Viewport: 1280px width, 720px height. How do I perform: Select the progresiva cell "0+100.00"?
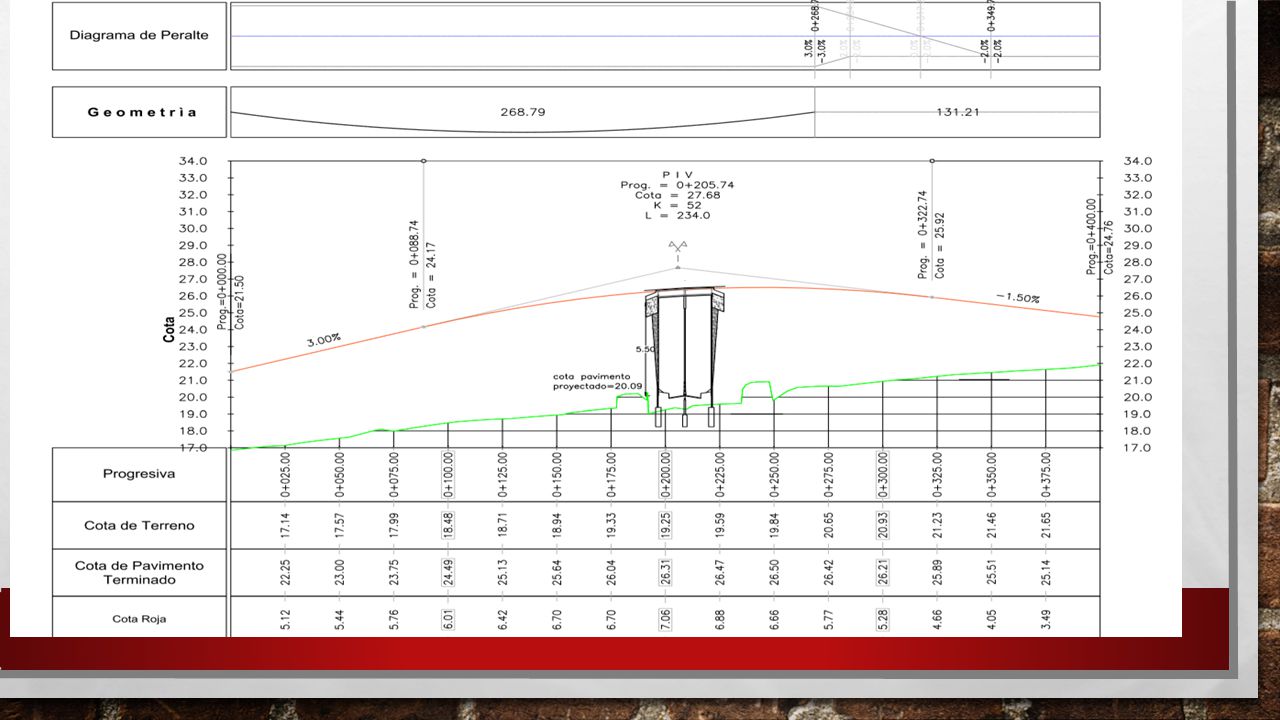pyautogui.click(x=448, y=476)
